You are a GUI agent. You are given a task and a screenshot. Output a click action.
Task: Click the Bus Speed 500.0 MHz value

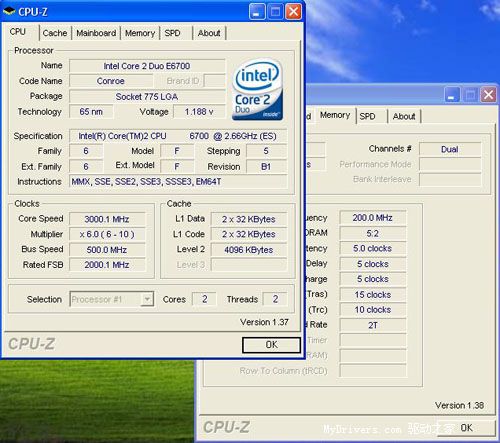[107, 250]
